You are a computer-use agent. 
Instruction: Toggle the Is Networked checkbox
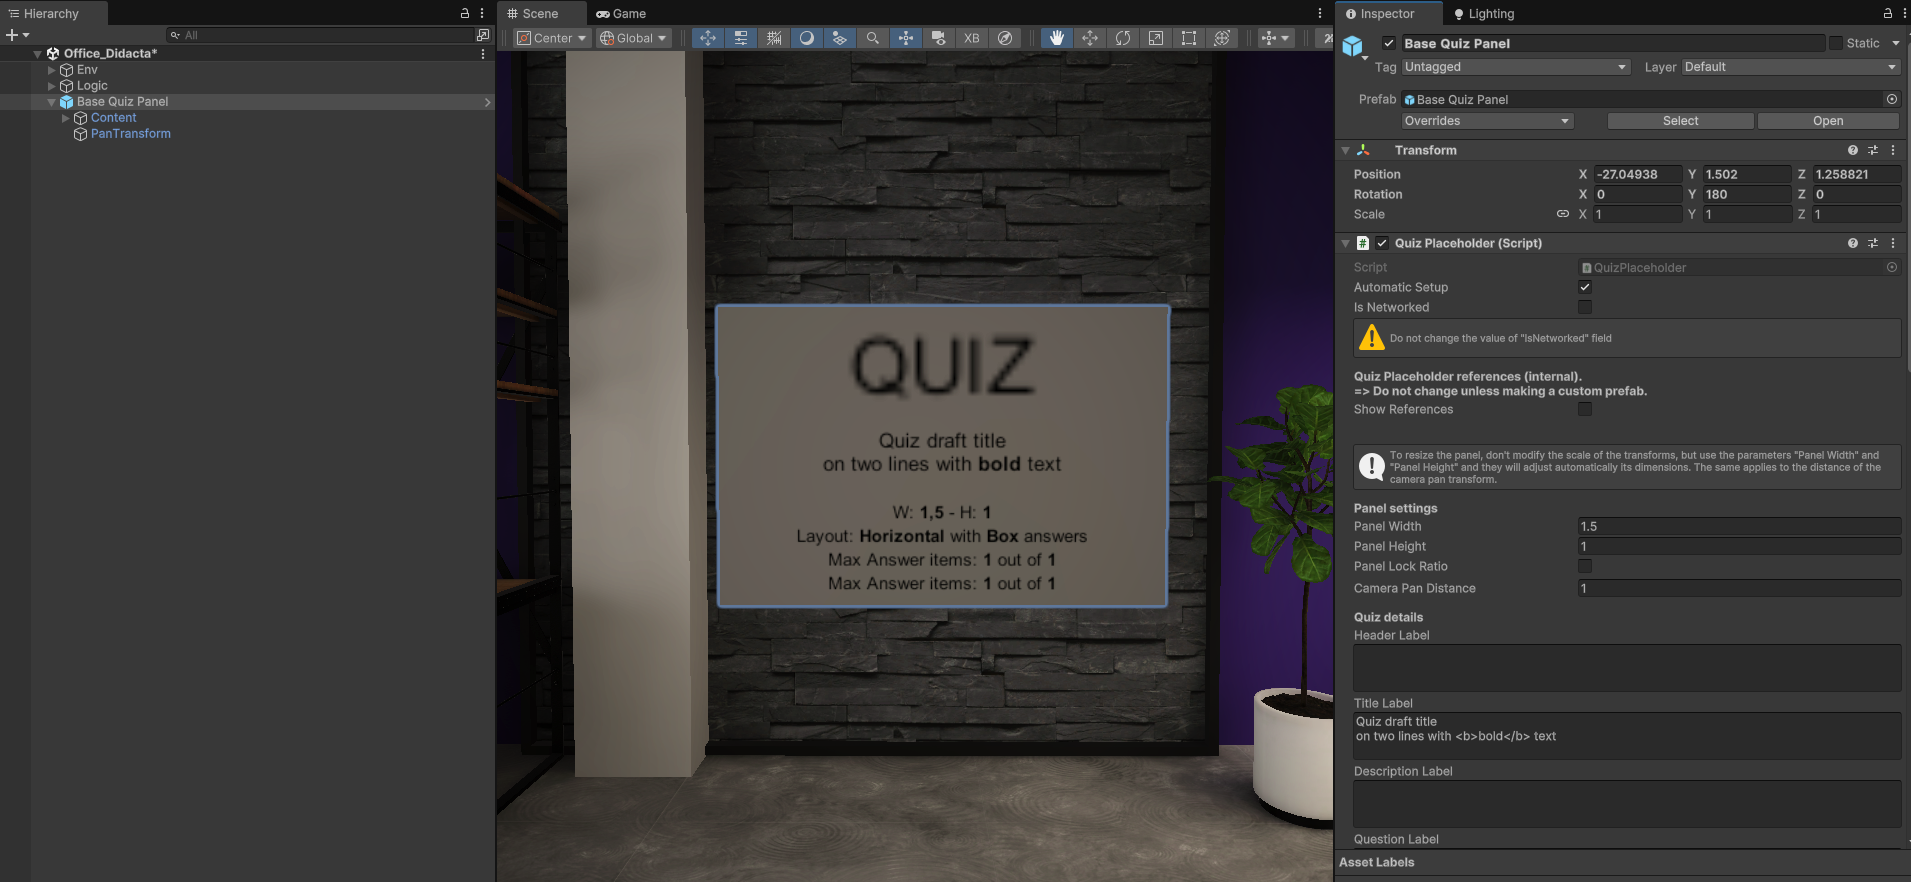[x=1585, y=307]
